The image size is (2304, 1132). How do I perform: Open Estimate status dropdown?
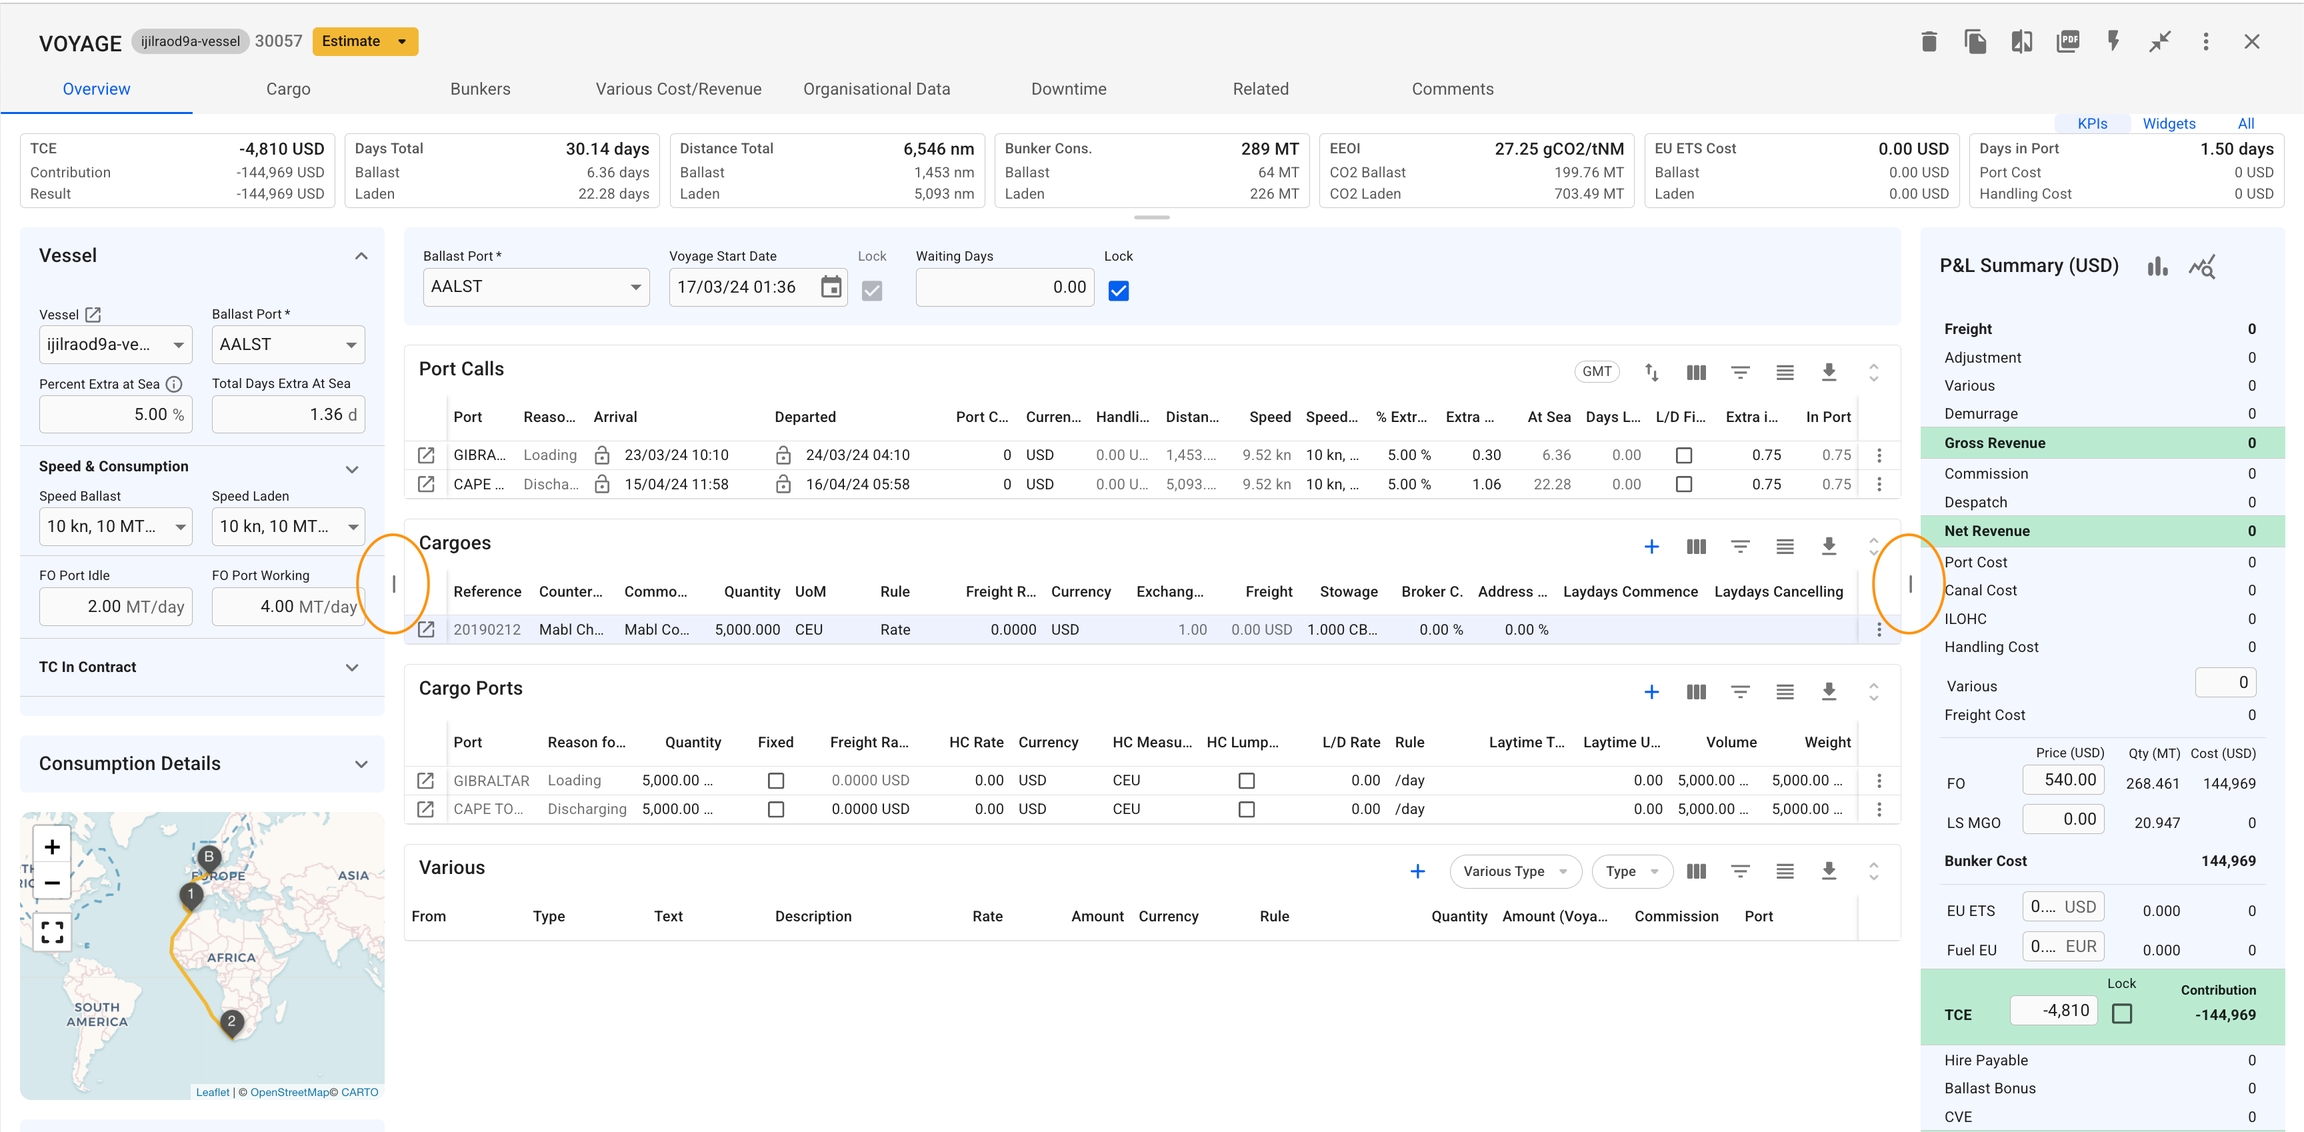[x=365, y=41]
